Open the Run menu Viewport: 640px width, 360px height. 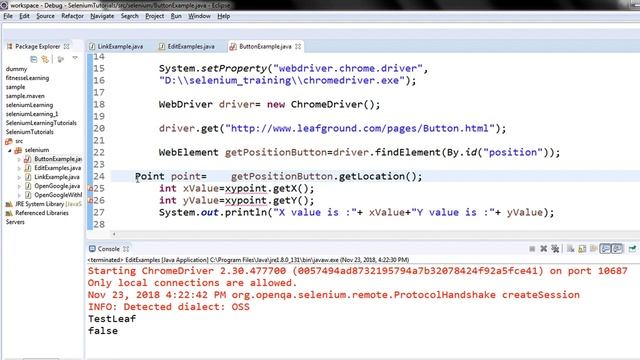coord(176,16)
